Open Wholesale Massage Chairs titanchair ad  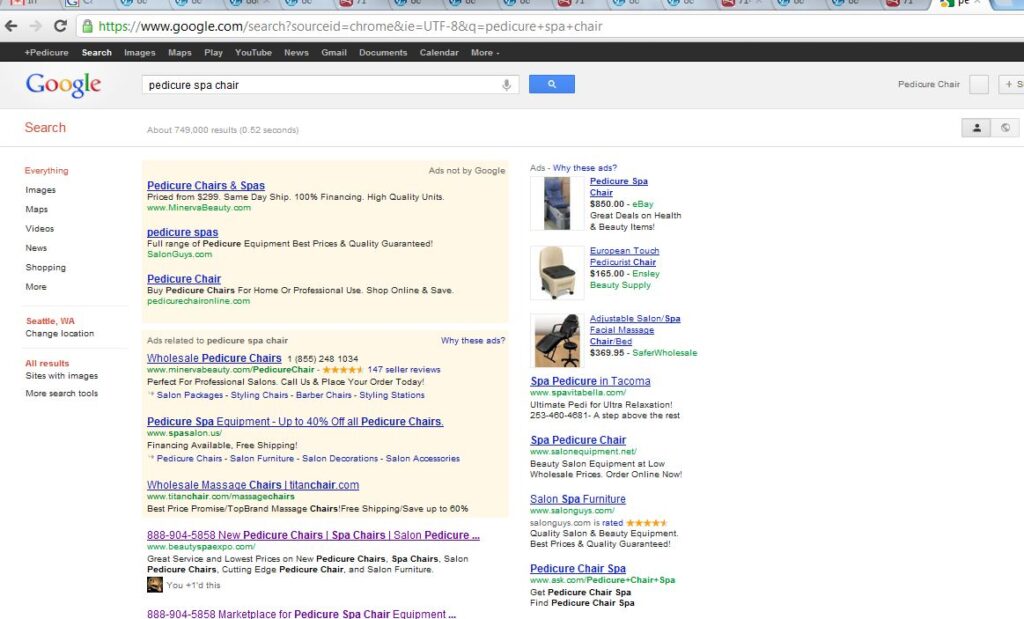(x=253, y=485)
